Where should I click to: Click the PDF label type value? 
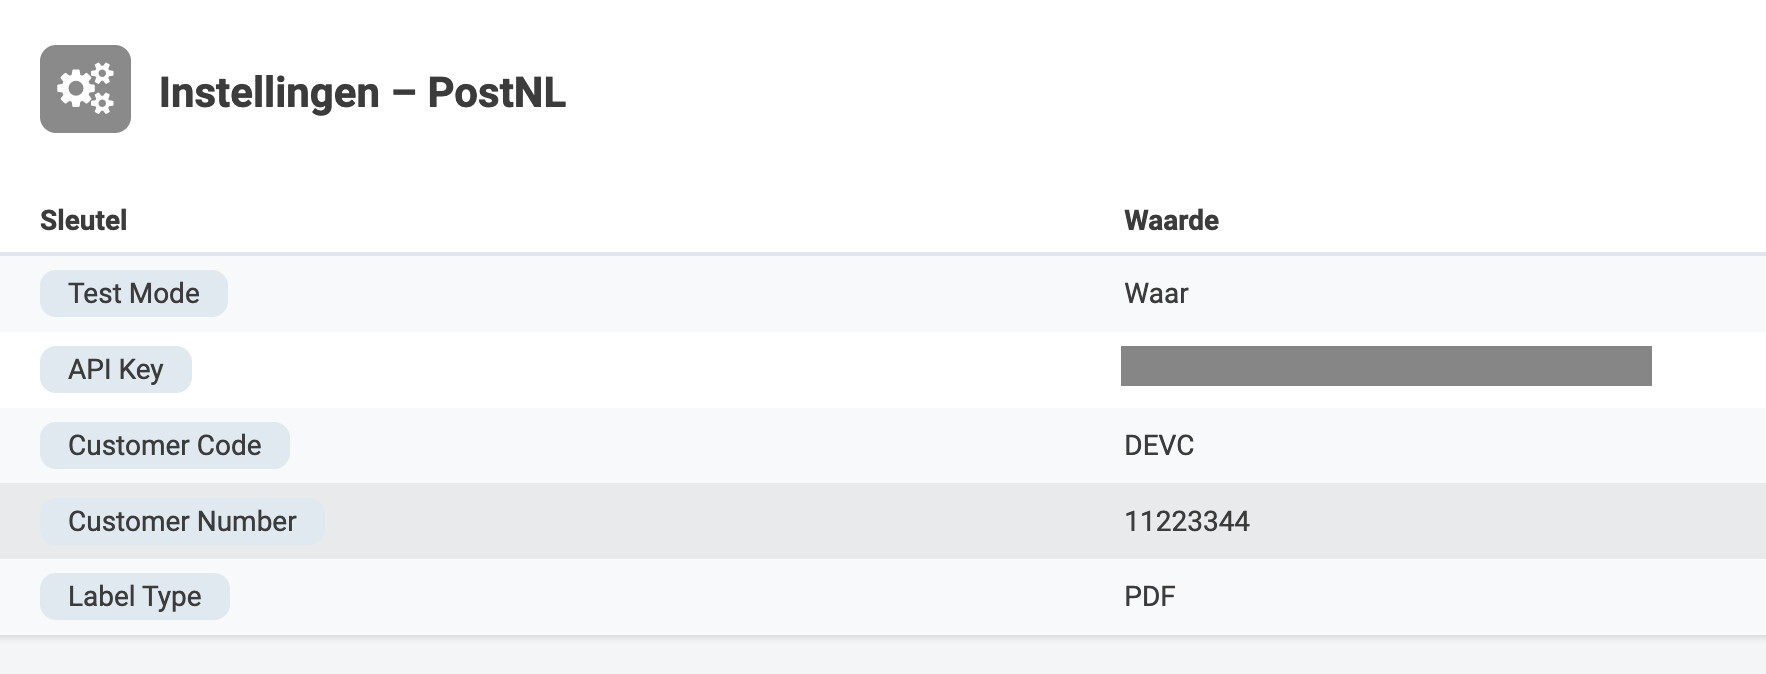[x=1150, y=596]
